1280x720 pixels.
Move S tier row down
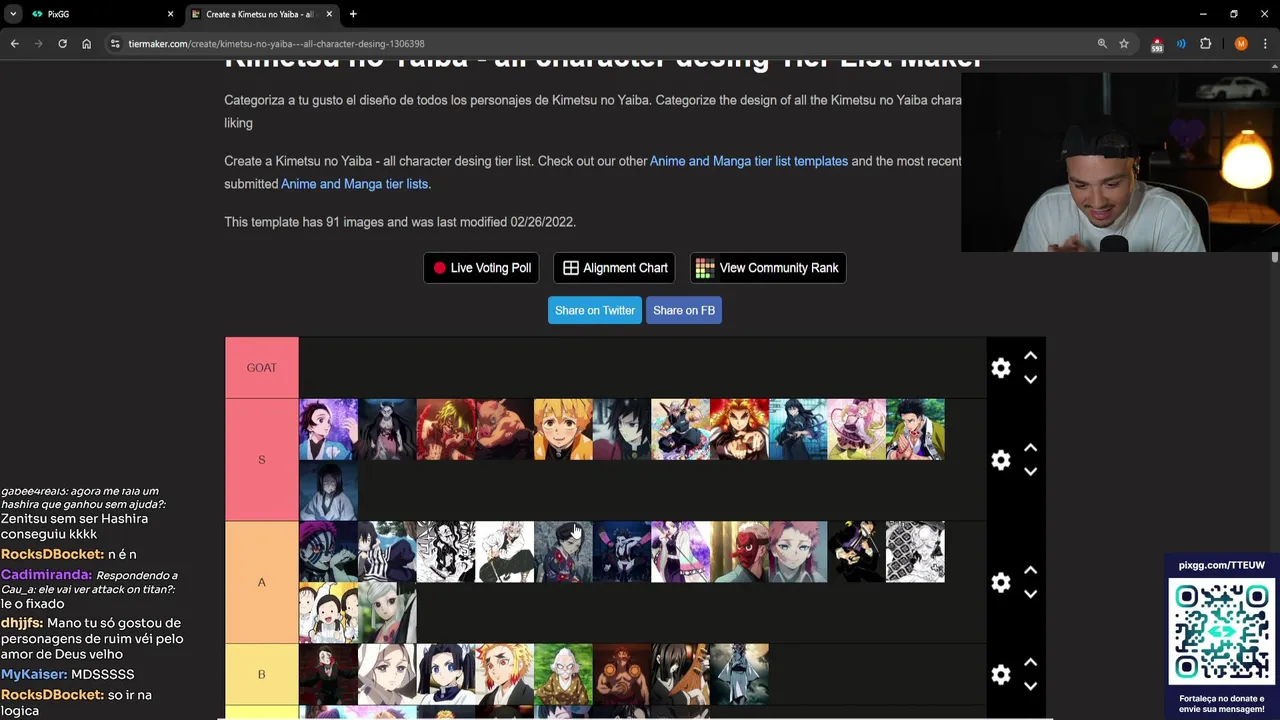pyautogui.click(x=1030, y=472)
